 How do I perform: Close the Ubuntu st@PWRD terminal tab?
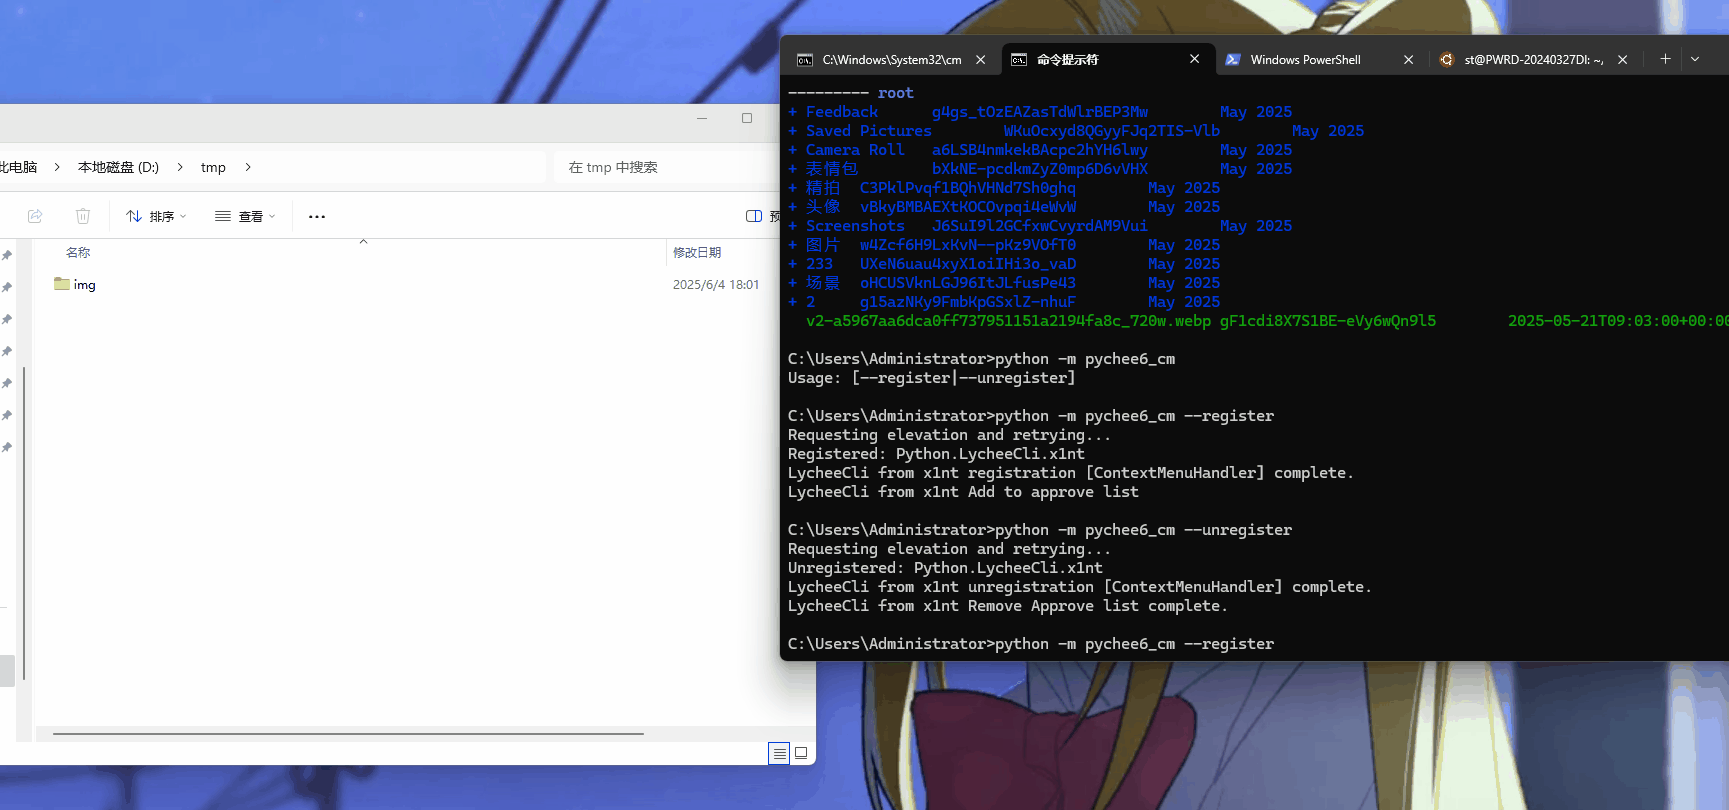click(x=1622, y=60)
